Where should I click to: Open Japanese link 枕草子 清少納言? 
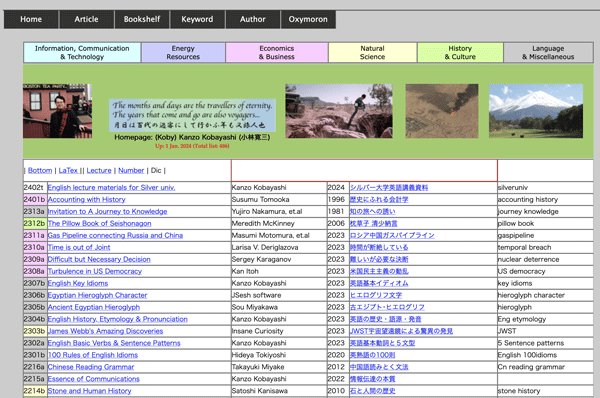coord(373,223)
